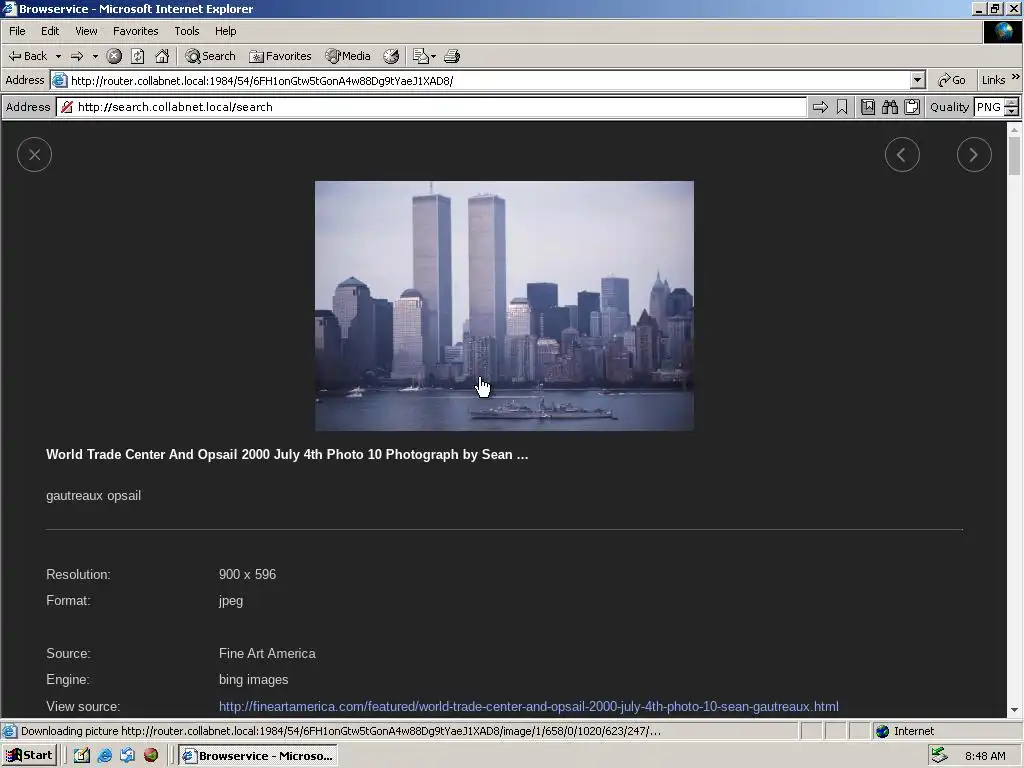Click the red round quick launch icon
Image resolution: width=1024 pixels, height=768 pixels.
click(151, 756)
